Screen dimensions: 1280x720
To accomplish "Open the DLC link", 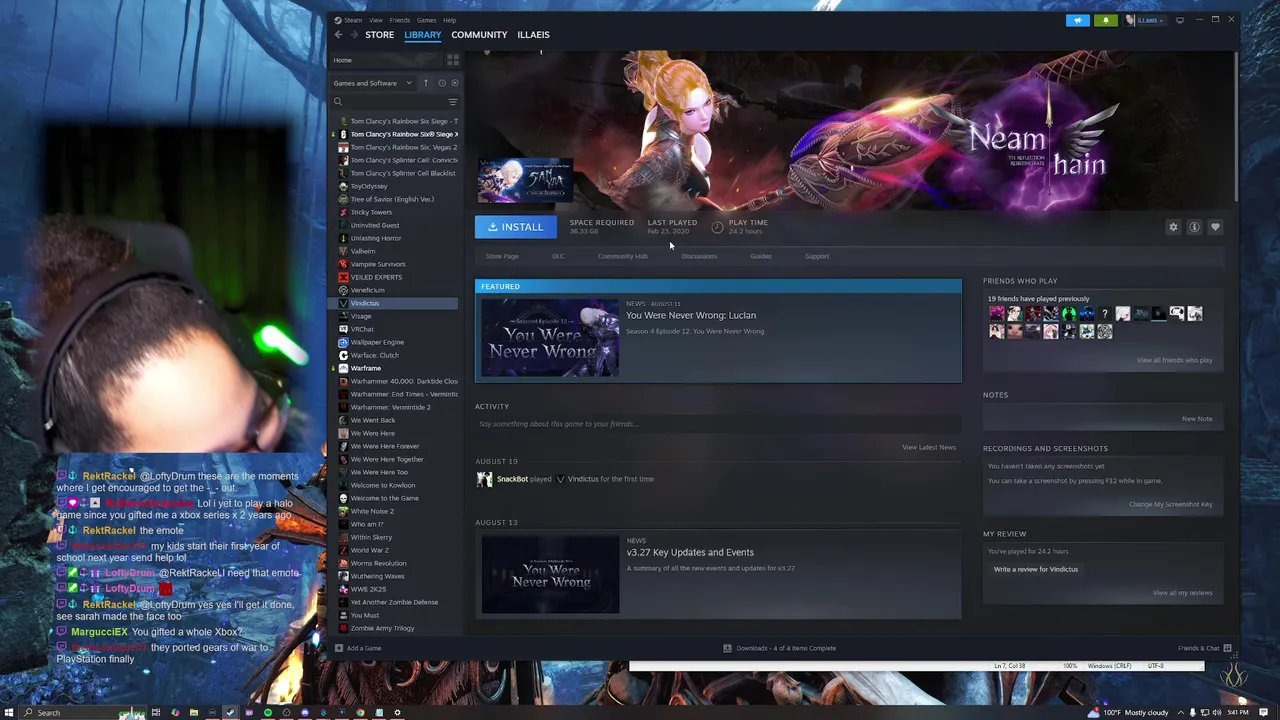I will [558, 256].
